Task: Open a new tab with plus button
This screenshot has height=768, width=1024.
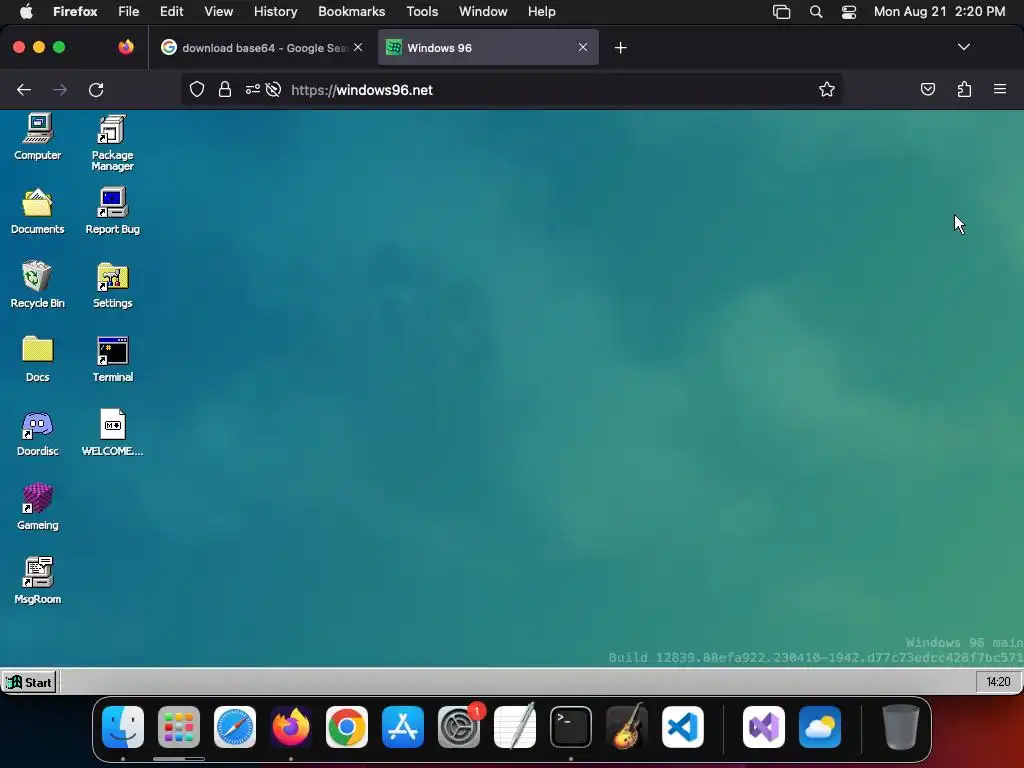Action: click(x=620, y=48)
